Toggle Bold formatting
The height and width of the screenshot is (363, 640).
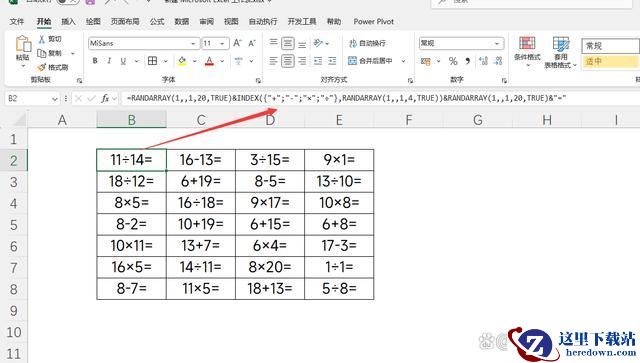pyautogui.click(x=95, y=61)
